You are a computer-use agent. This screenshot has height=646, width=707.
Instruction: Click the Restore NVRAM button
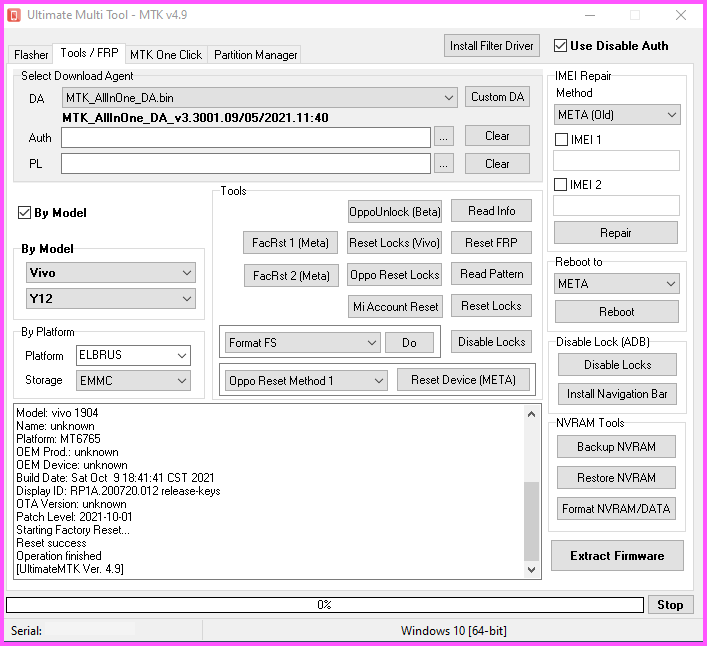pyautogui.click(x=616, y=477)
